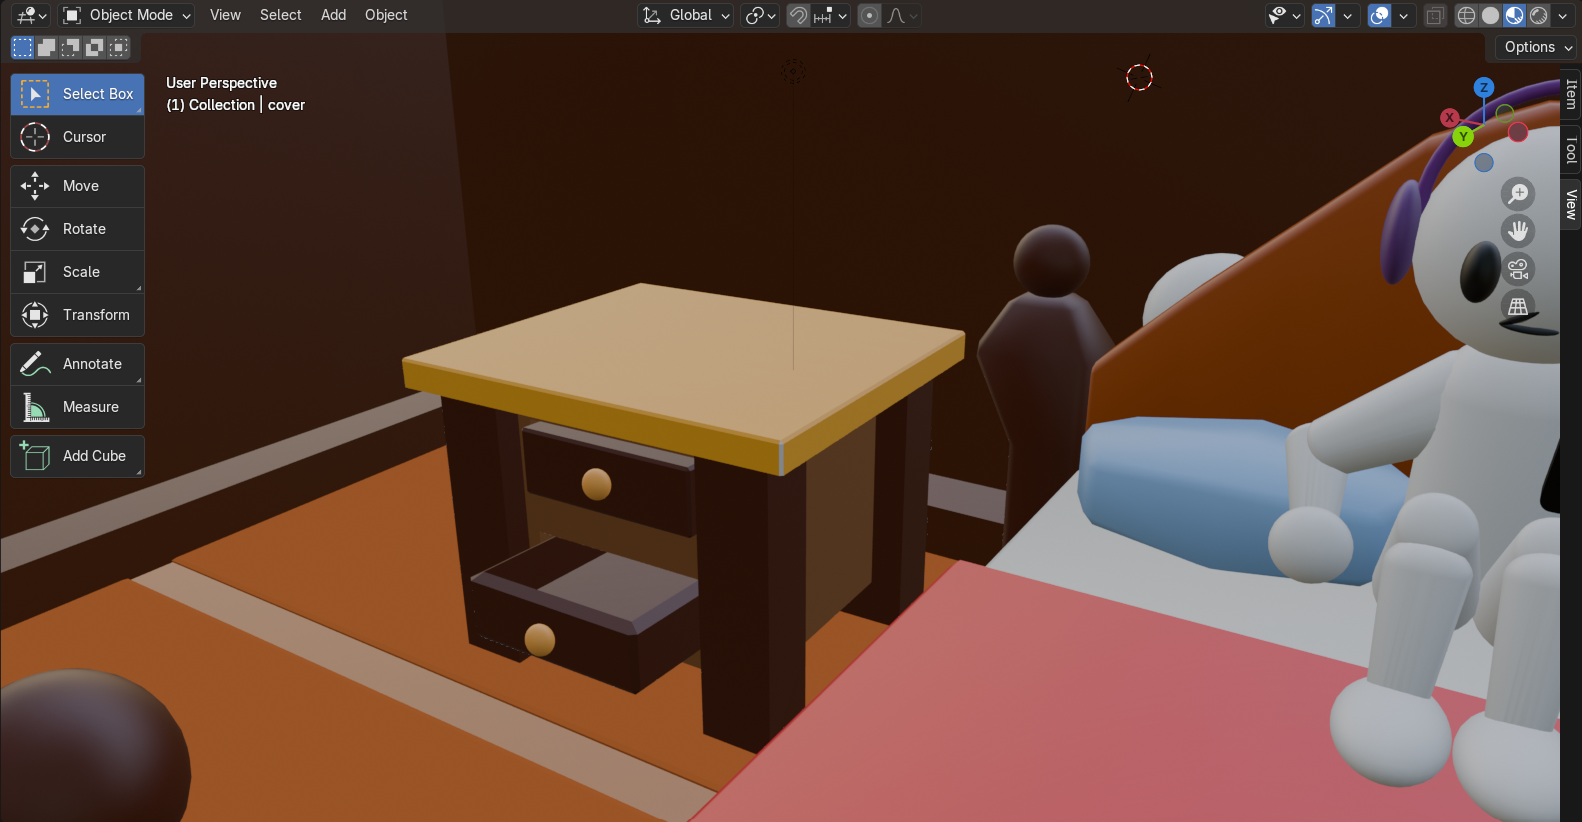This screenshot has height=822, width=1582.
Task: Switch perspective/orthographic grid icon
Action: [1518, 307]
